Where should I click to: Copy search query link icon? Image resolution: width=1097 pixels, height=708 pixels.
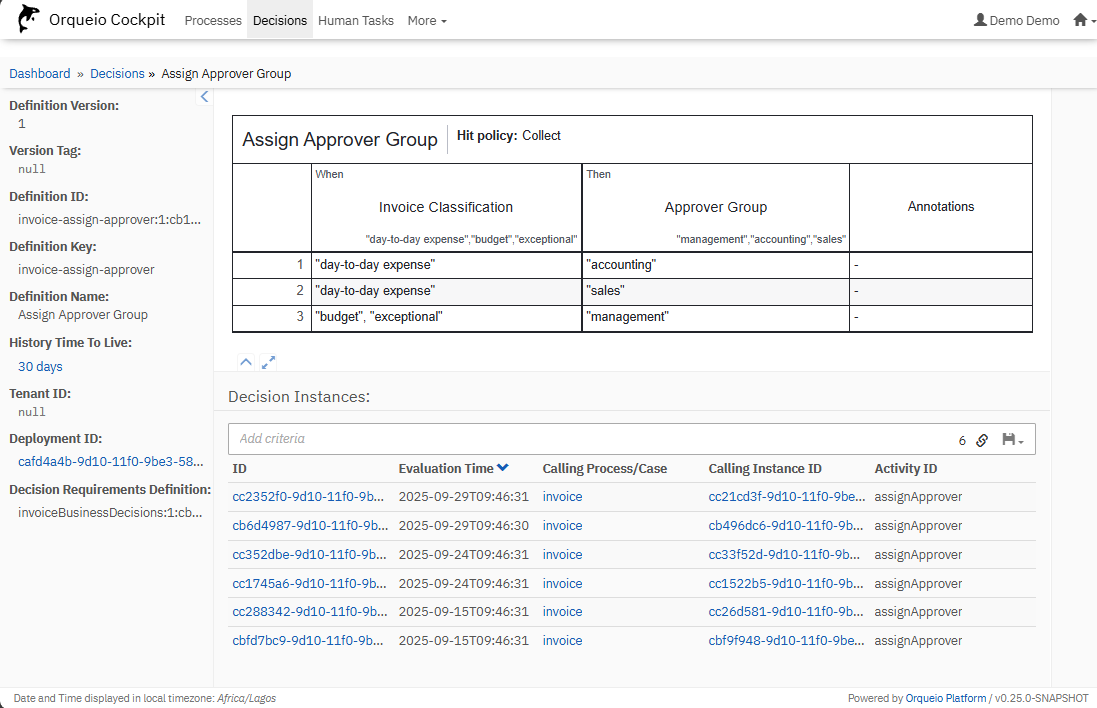pyautogui.click(x=982, y=440)
